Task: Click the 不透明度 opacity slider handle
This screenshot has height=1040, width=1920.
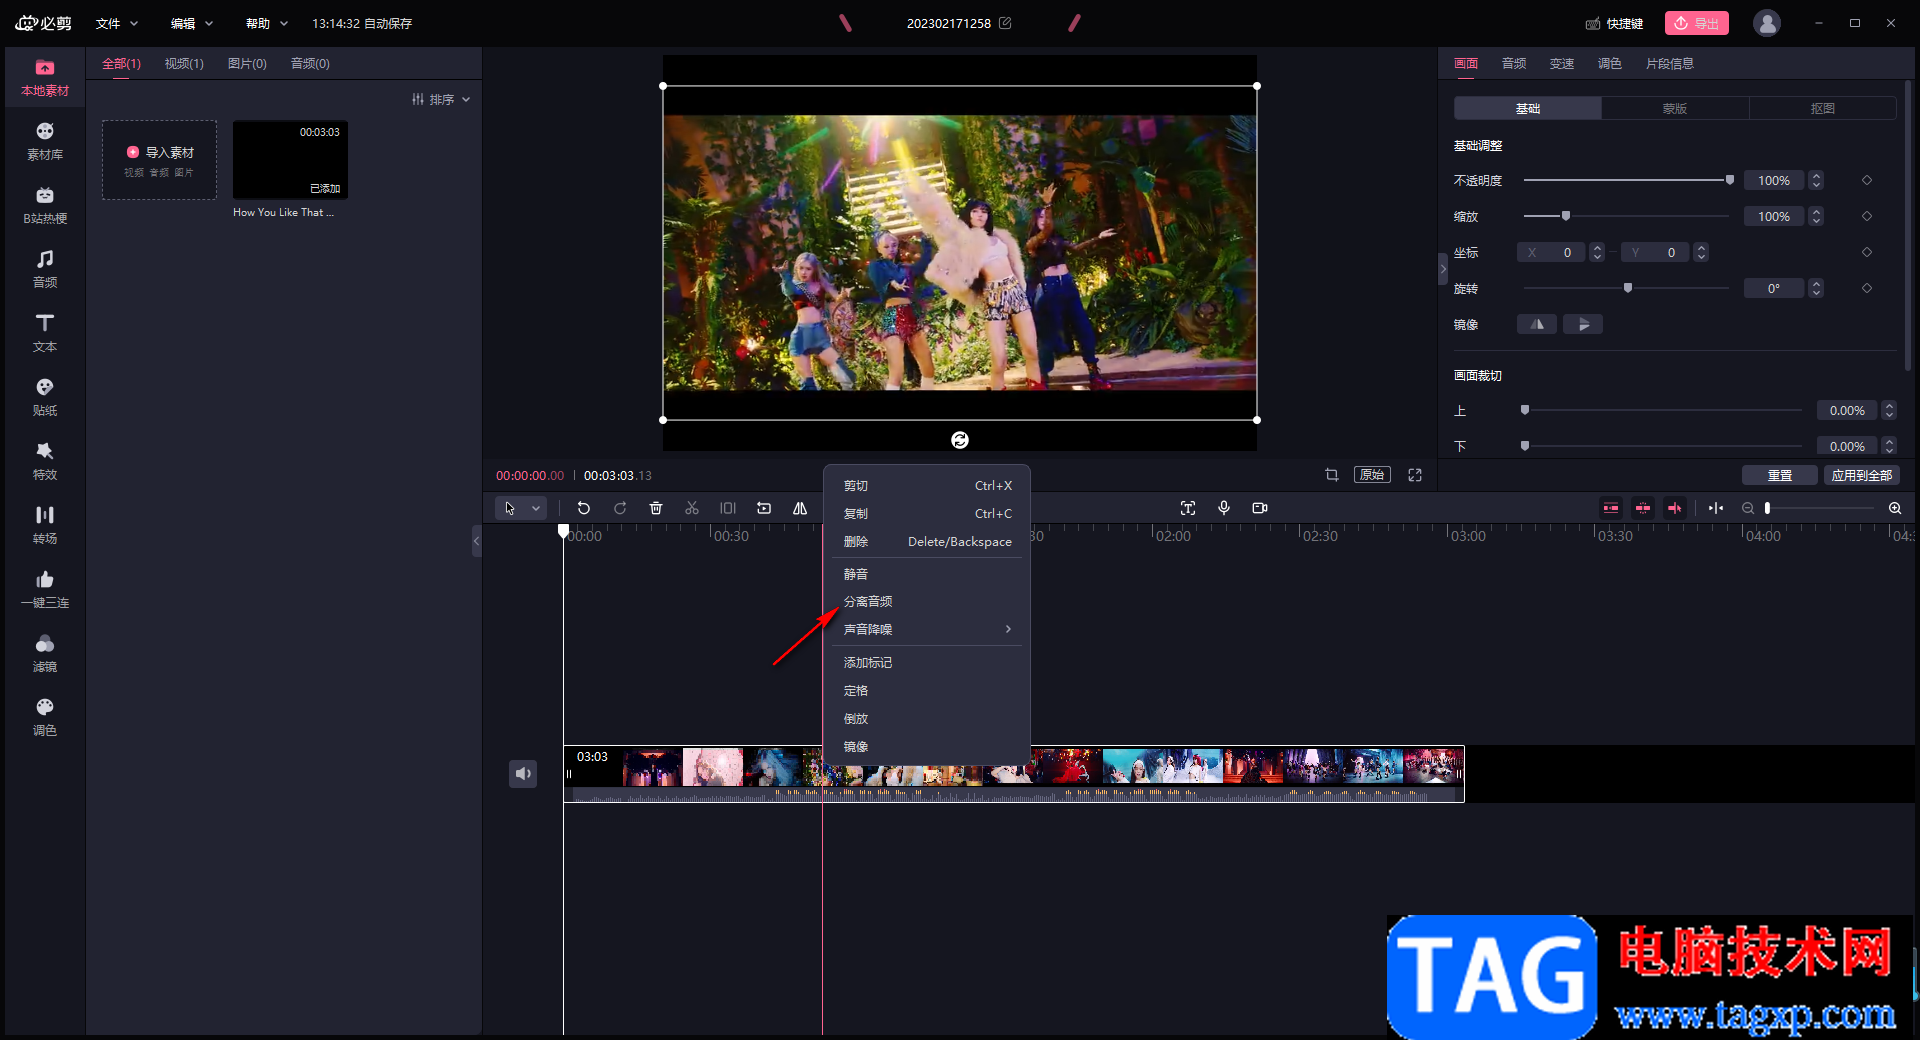Action: (x=1729, y=180)
